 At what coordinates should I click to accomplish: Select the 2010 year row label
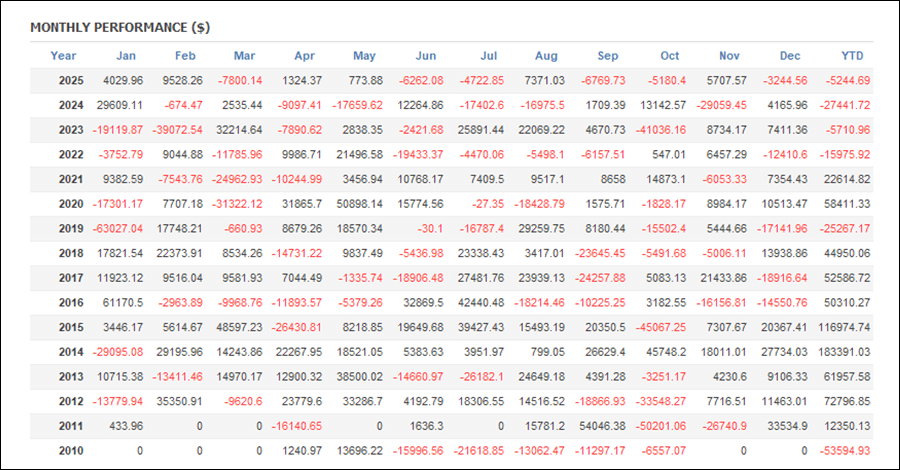click(63, 451)
